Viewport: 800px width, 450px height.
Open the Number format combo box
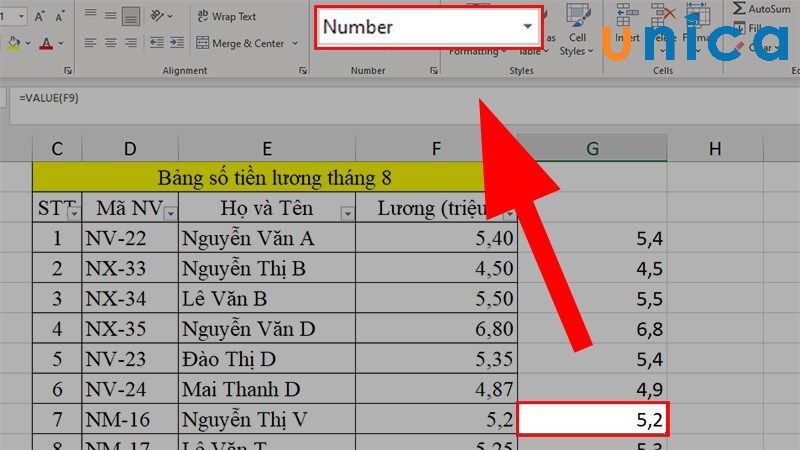[x=428, y=27]
